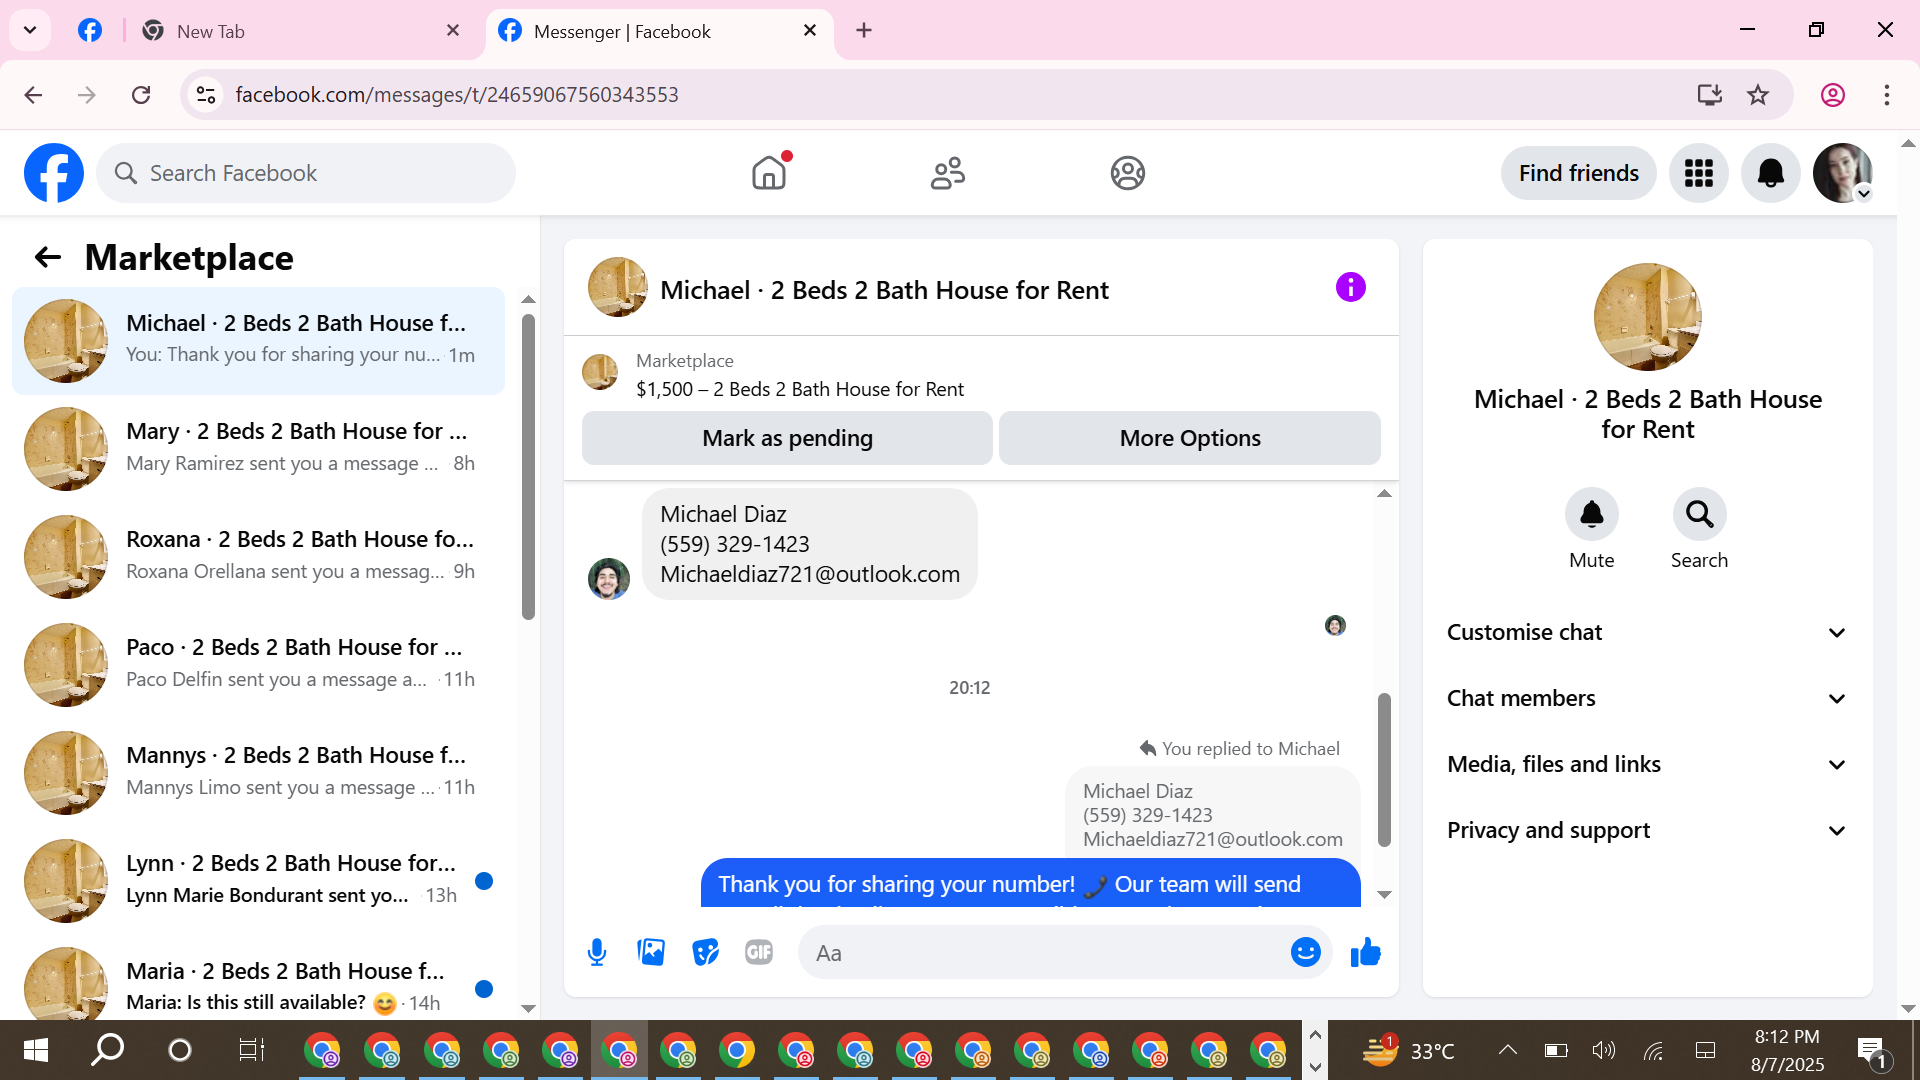The image size is (1920, 1080).
Task: Open the Windows Start menu
Action: click(x=36, y=1050)
